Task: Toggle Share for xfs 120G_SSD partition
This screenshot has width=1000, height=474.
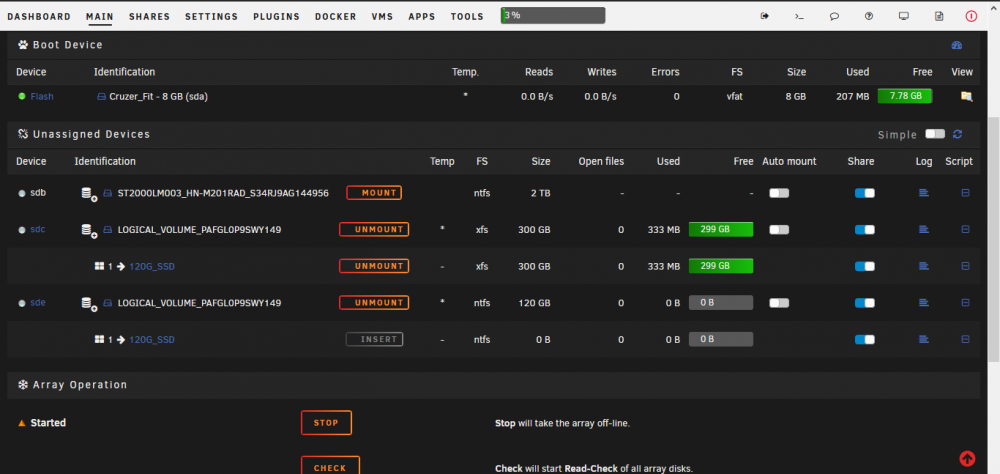Action: 865,266
